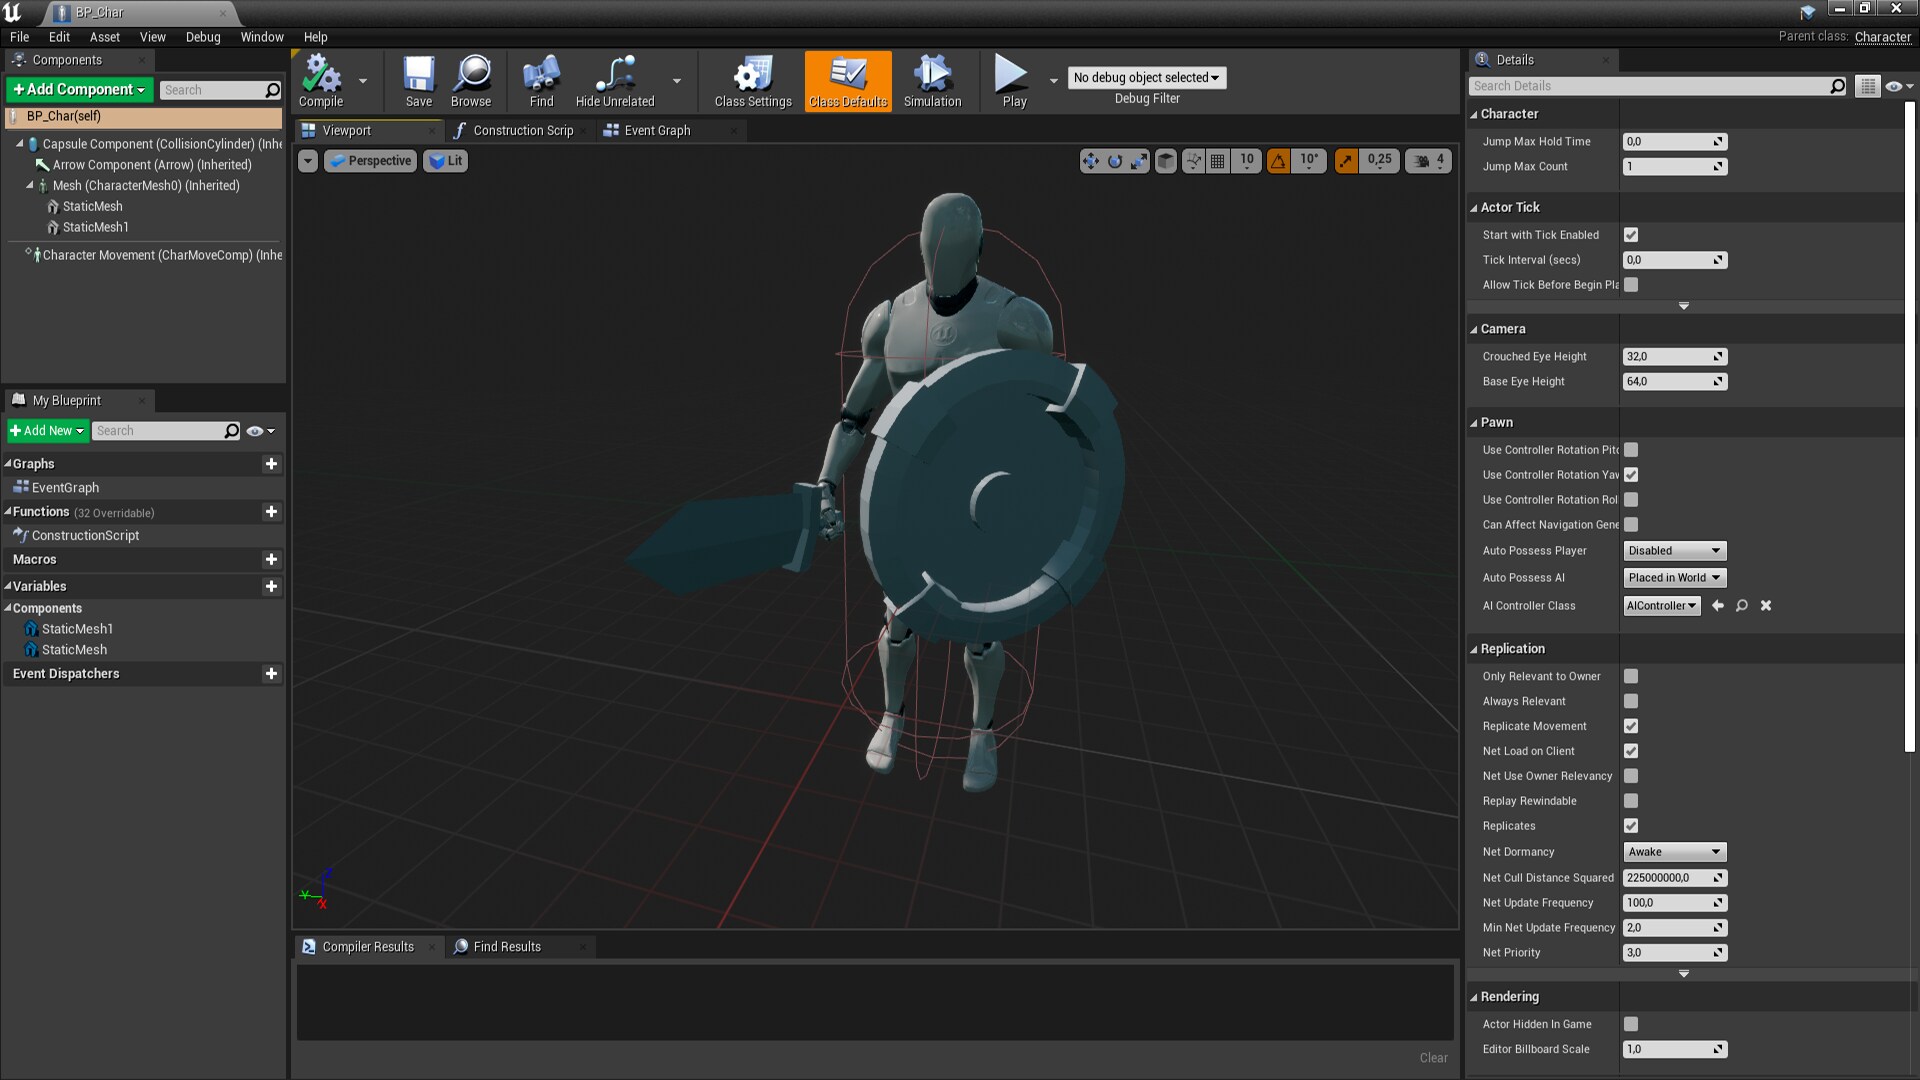Select the Browse icon in the toolbar

click(x=471, y=75)
